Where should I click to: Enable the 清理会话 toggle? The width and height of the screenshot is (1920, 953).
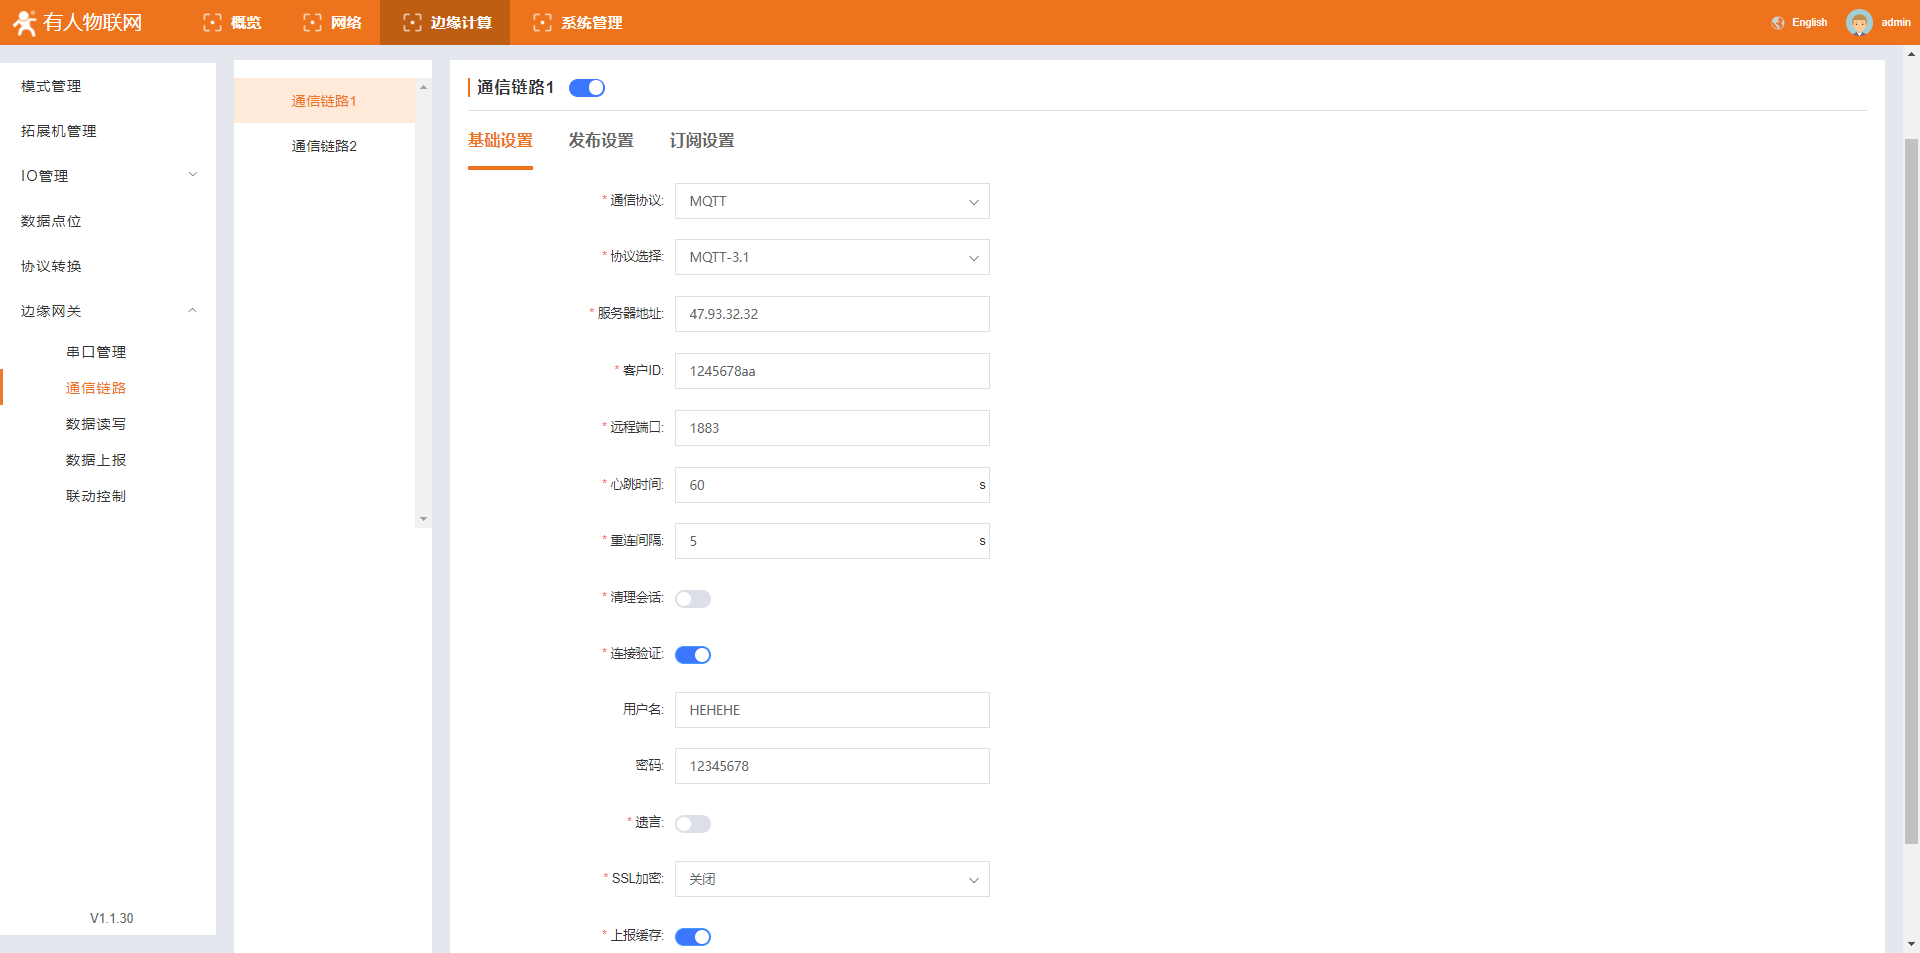click(692, 599)
